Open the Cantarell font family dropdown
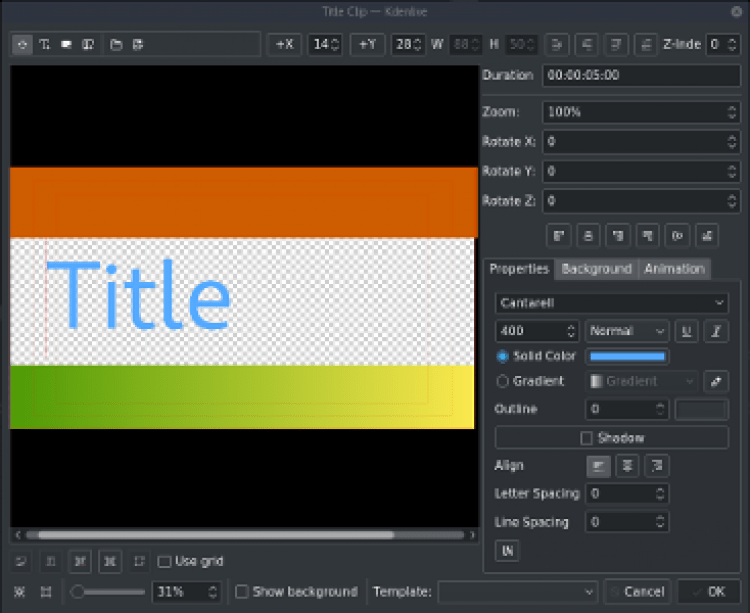 [x=611, y=303]
